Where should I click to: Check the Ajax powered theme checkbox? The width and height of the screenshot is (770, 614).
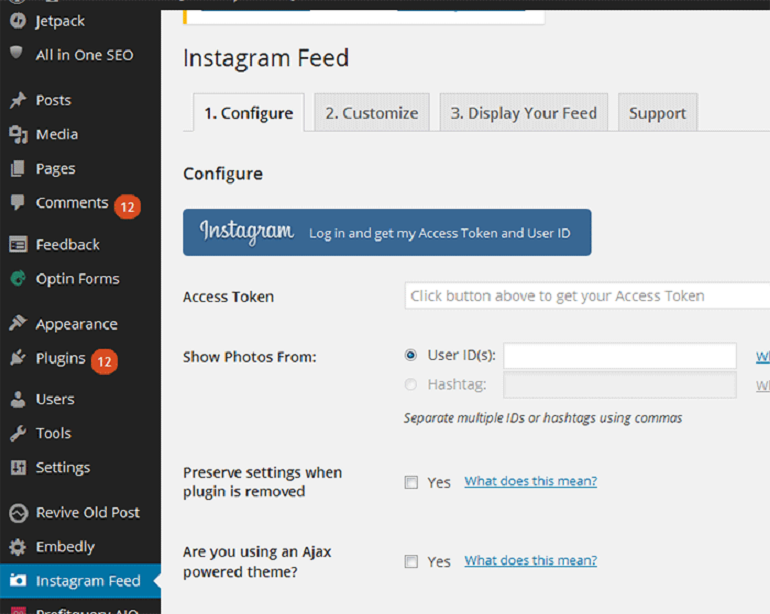click(412, 561)
